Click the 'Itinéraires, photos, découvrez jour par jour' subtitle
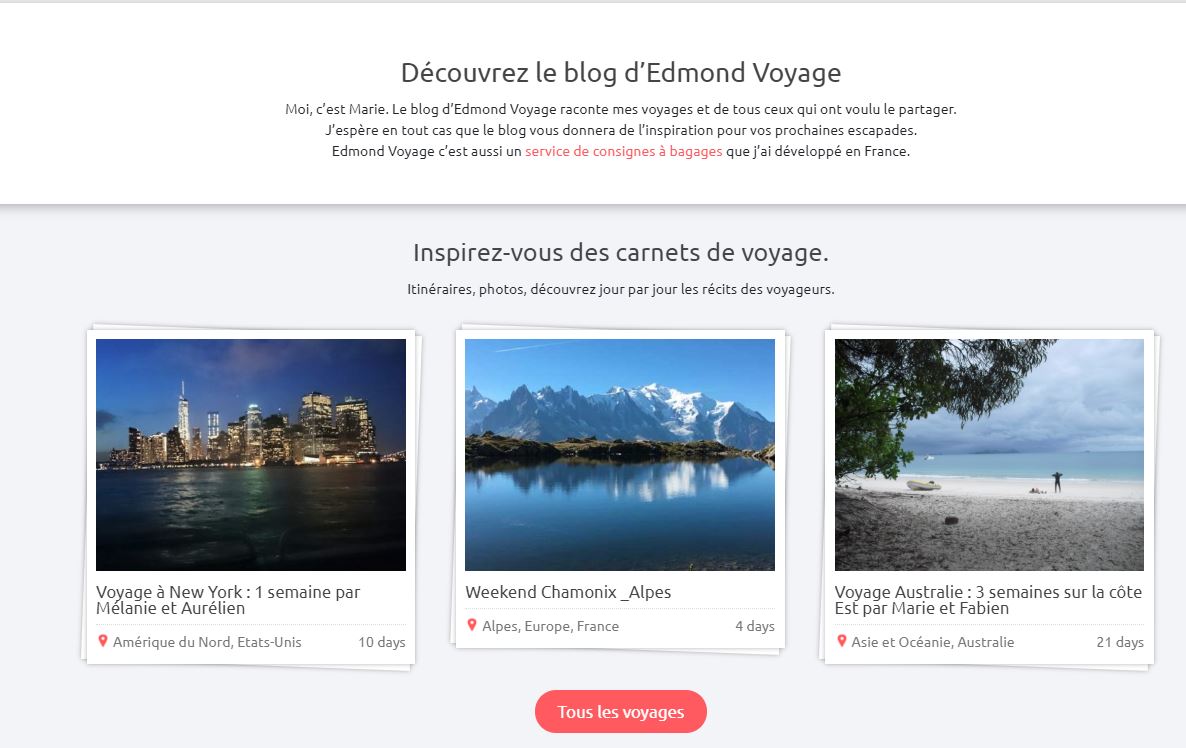Image resolution: width=1186 pixels, height=748 pixels. 621,289
